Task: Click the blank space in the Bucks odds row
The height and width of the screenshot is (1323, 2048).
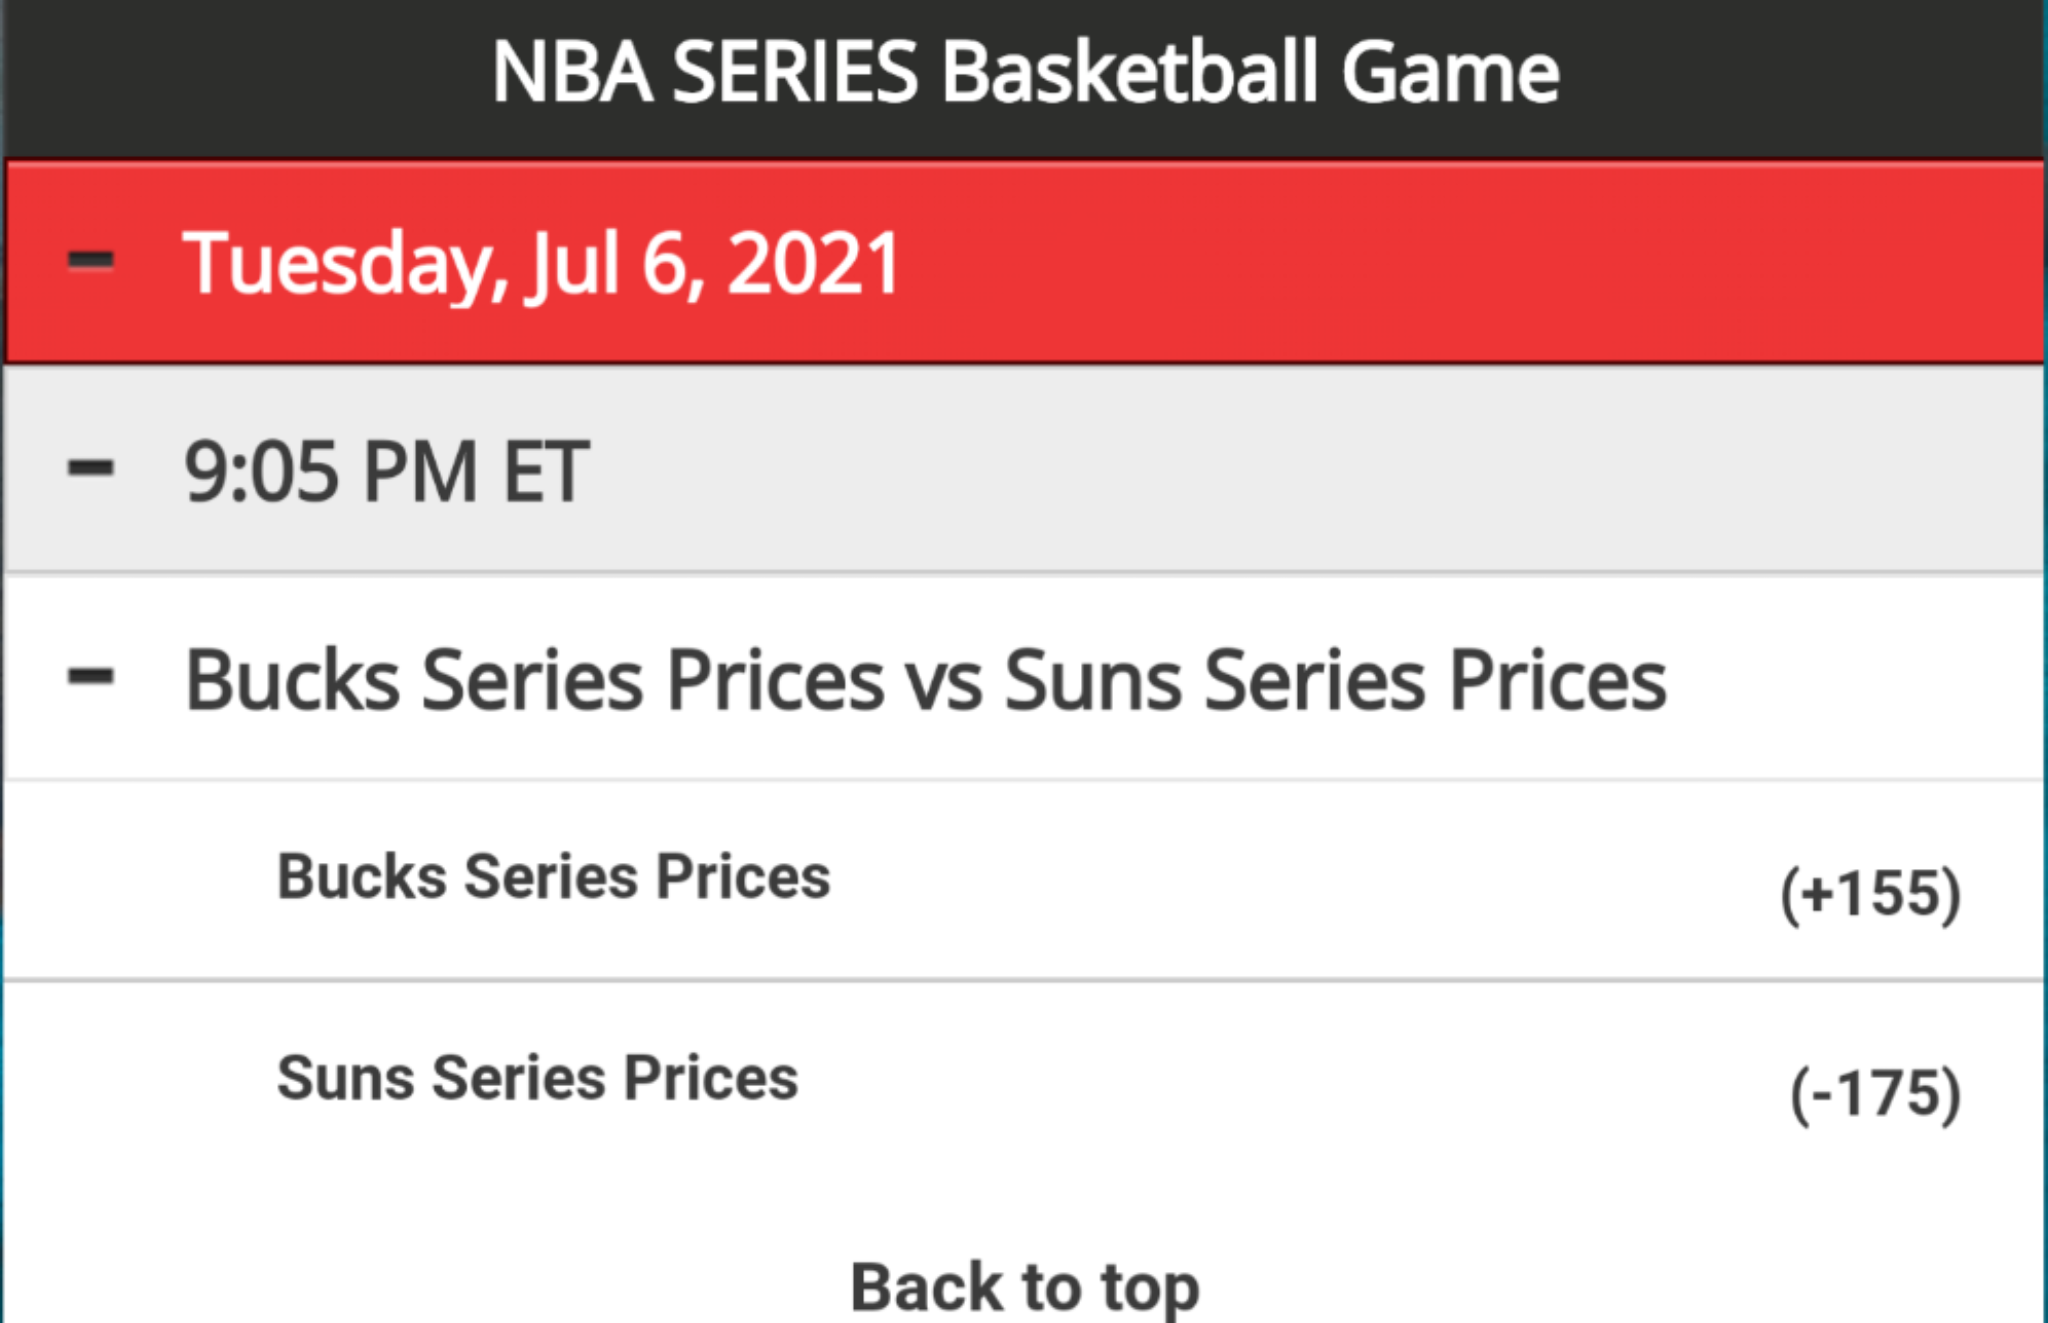Action: point(1300,881)
